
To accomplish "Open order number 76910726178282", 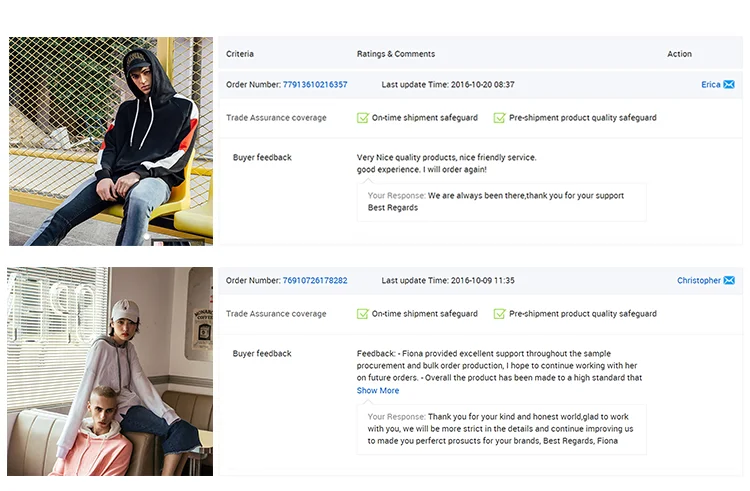I will tap(315, 281).
